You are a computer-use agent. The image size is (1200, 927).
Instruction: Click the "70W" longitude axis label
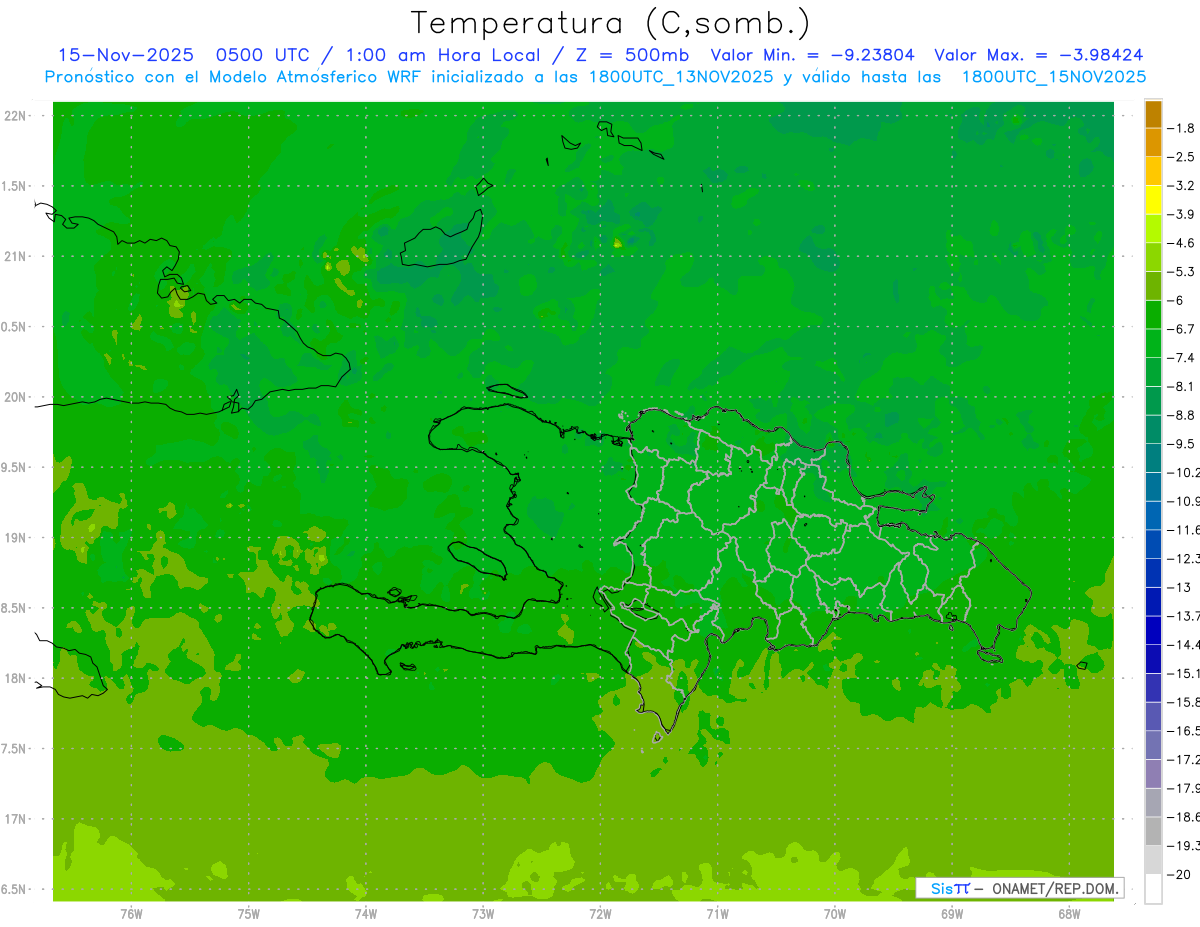tap(835, 913)
